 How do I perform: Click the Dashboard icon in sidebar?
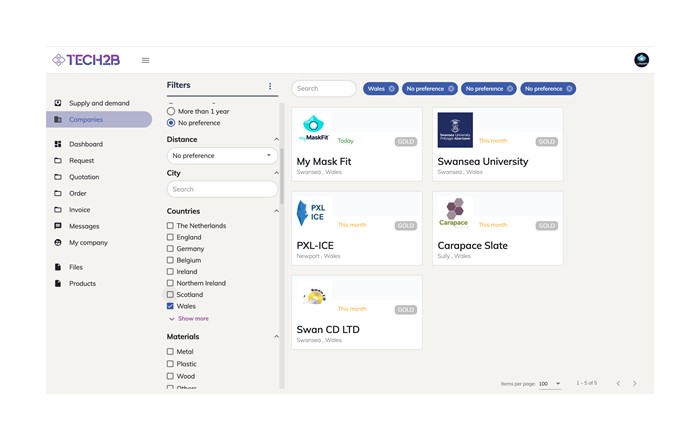click(x=58, y=144)
